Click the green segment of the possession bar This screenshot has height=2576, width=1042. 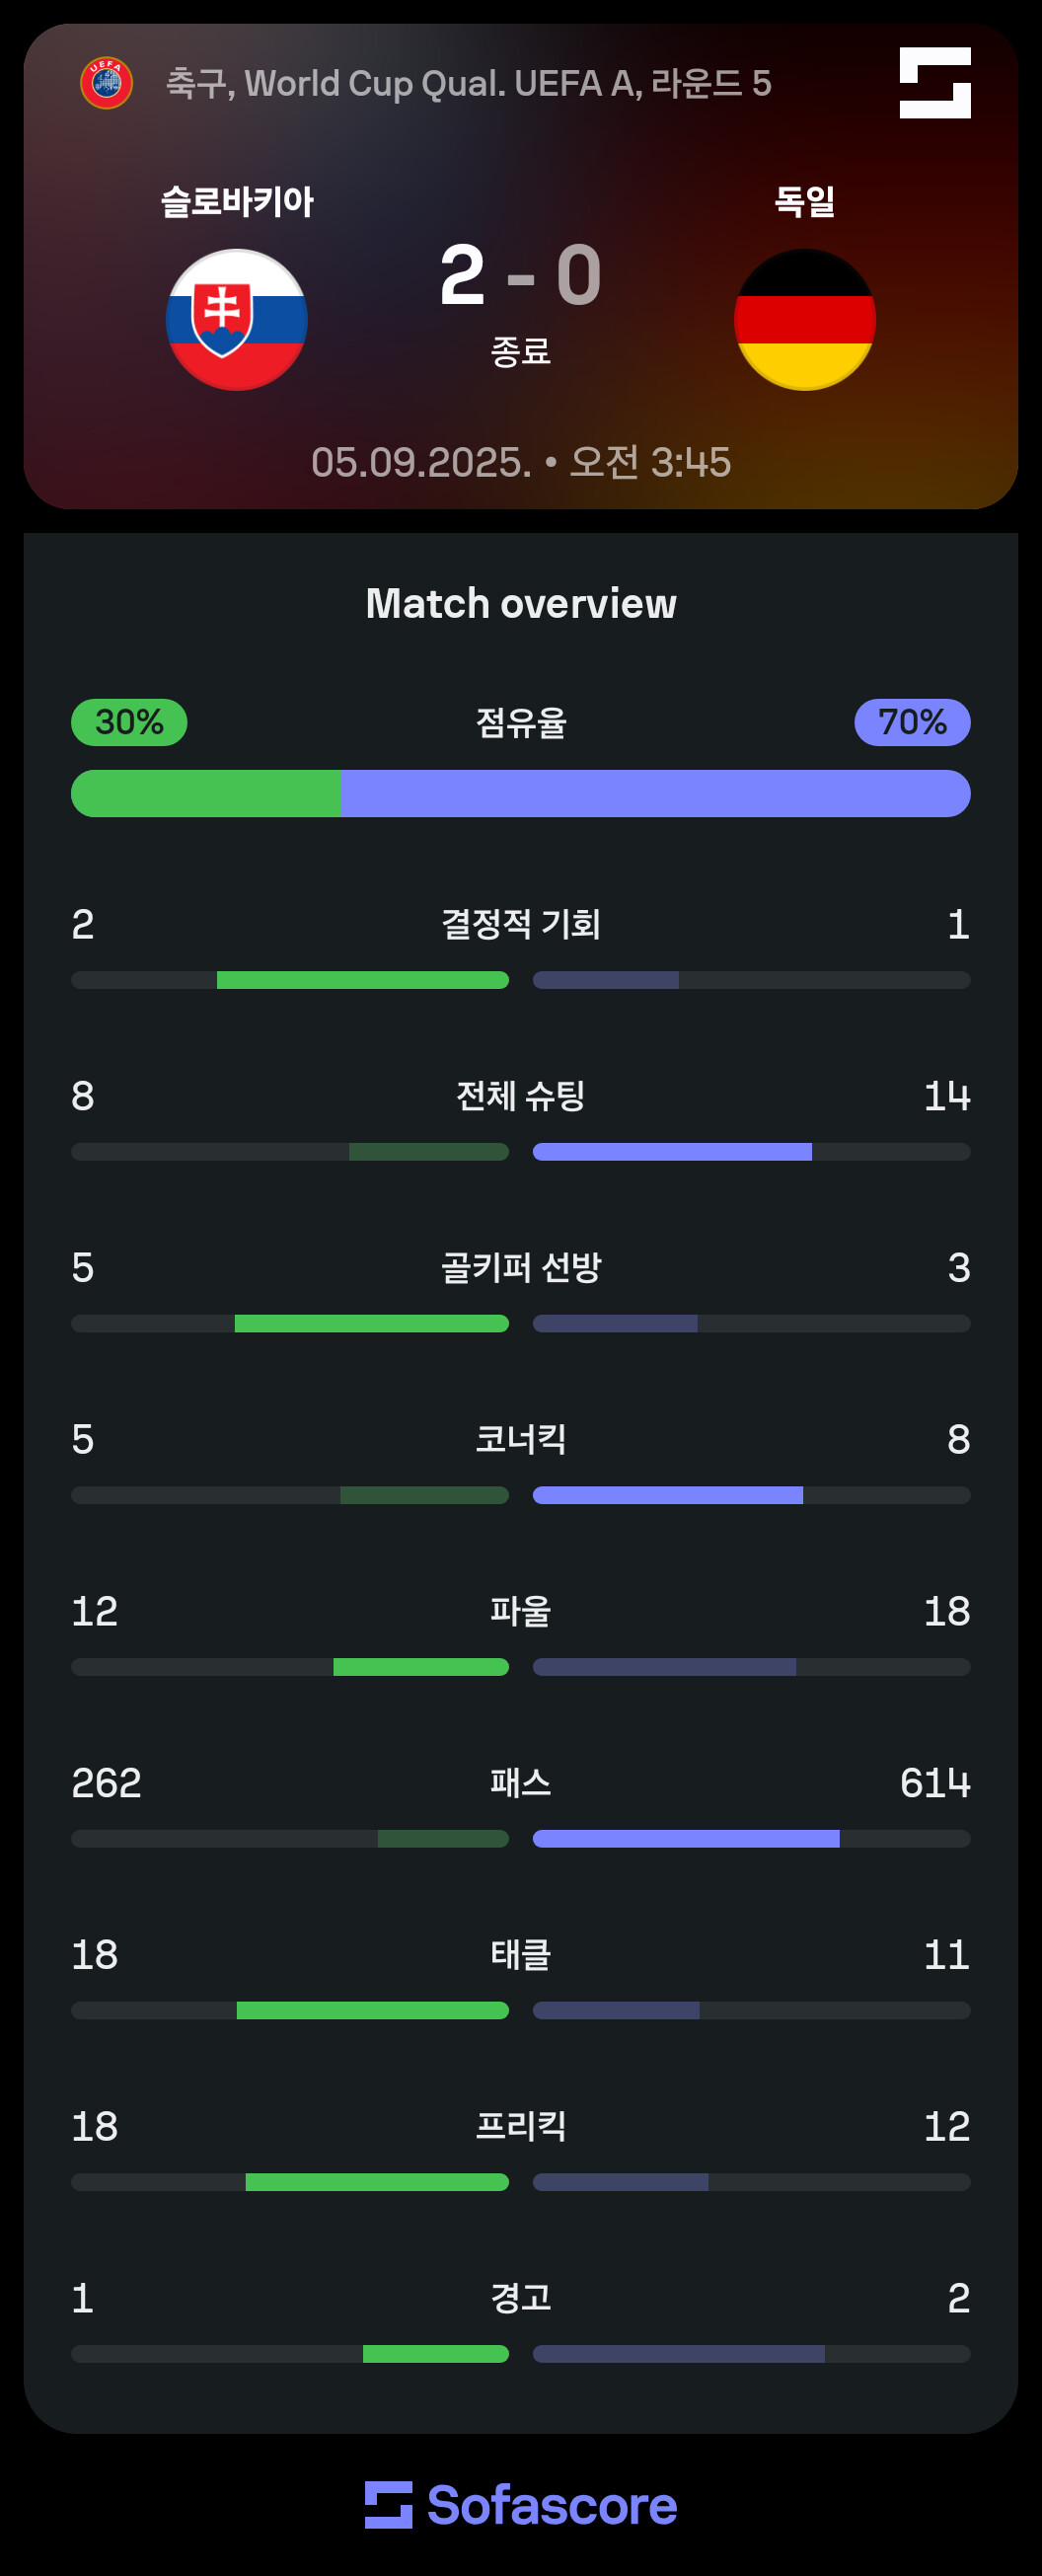point(206,793)
